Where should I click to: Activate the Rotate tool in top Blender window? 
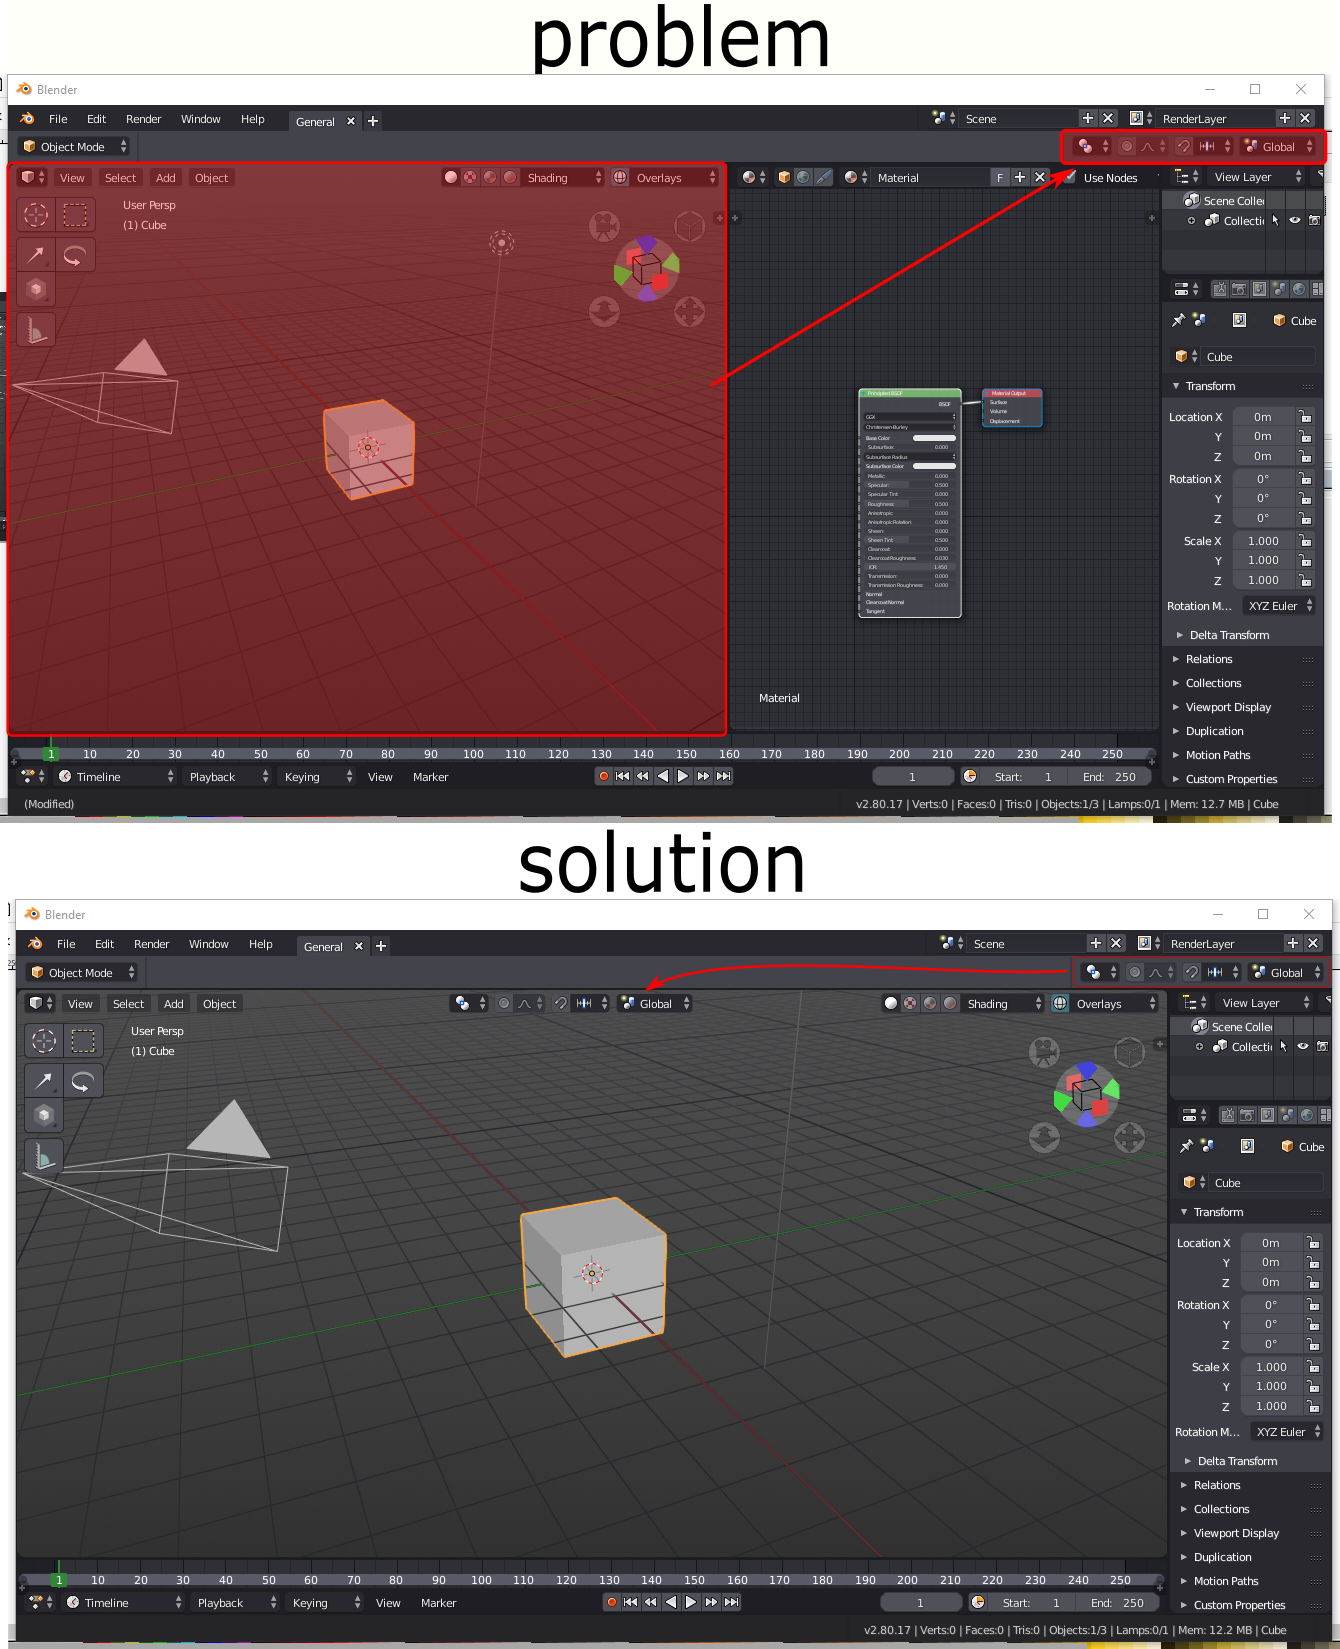click(x=75, y=255)
